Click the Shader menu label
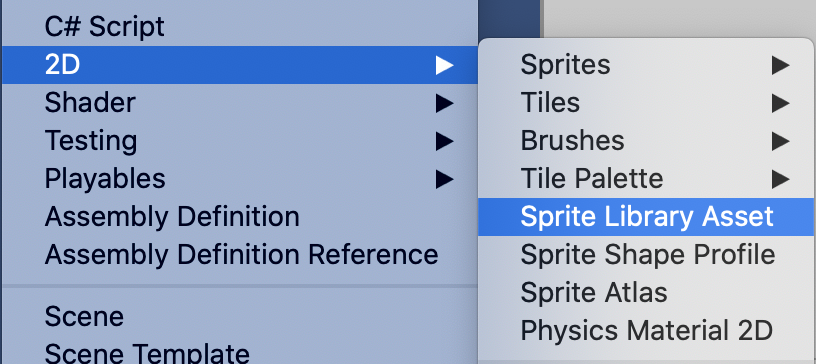The width and height of the screenshot is (816, 364). point(90,103)
